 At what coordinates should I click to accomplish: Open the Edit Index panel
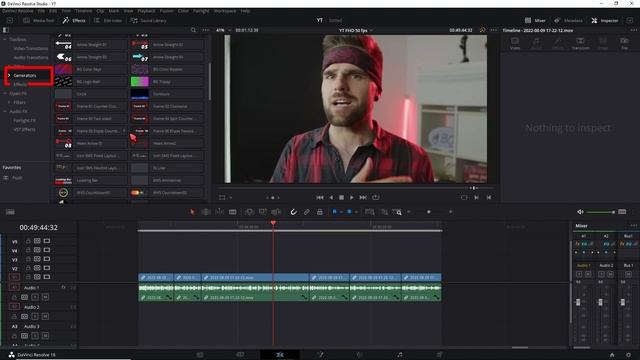click(108, 20)
